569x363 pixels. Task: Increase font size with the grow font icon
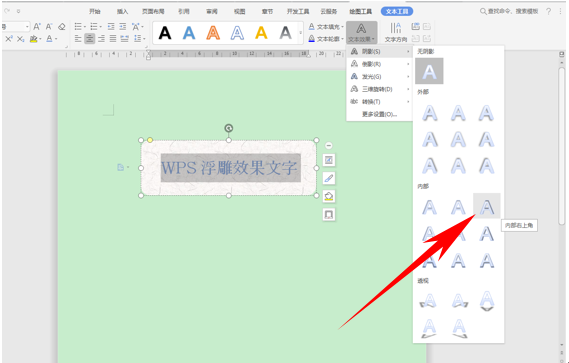(x=37, y=26)
